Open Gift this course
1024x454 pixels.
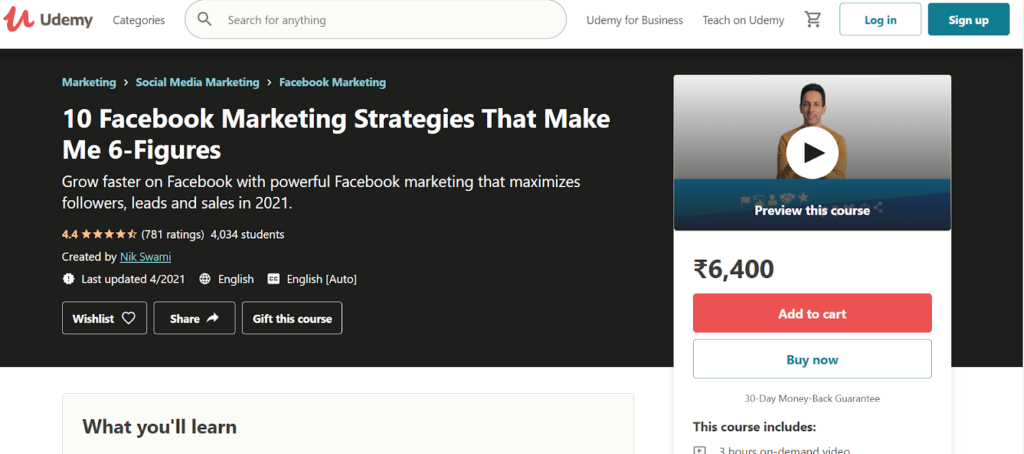[x=292, y=318]
